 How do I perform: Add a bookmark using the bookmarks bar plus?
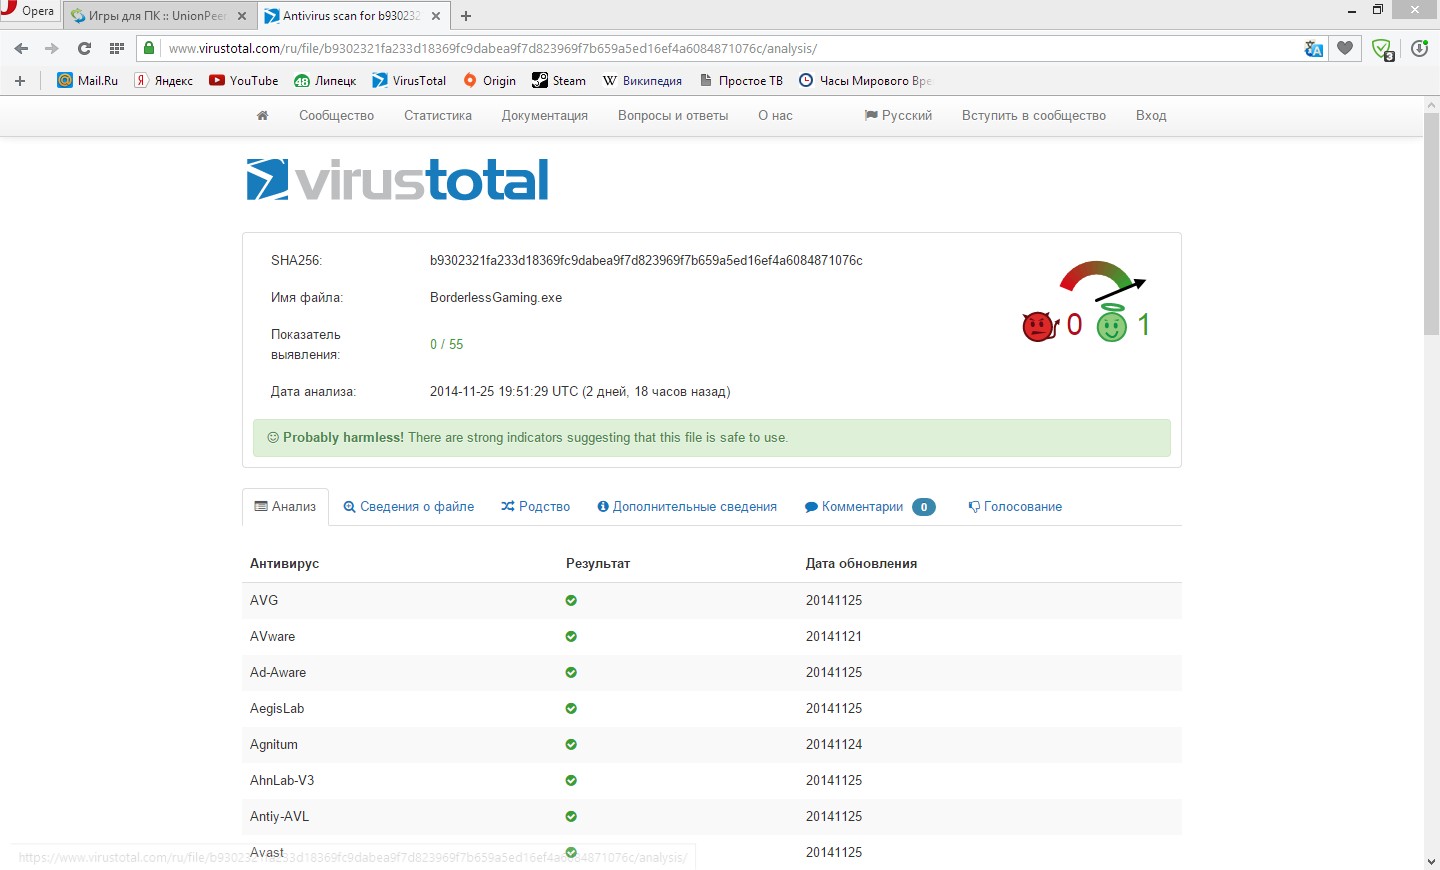point(20,80)
